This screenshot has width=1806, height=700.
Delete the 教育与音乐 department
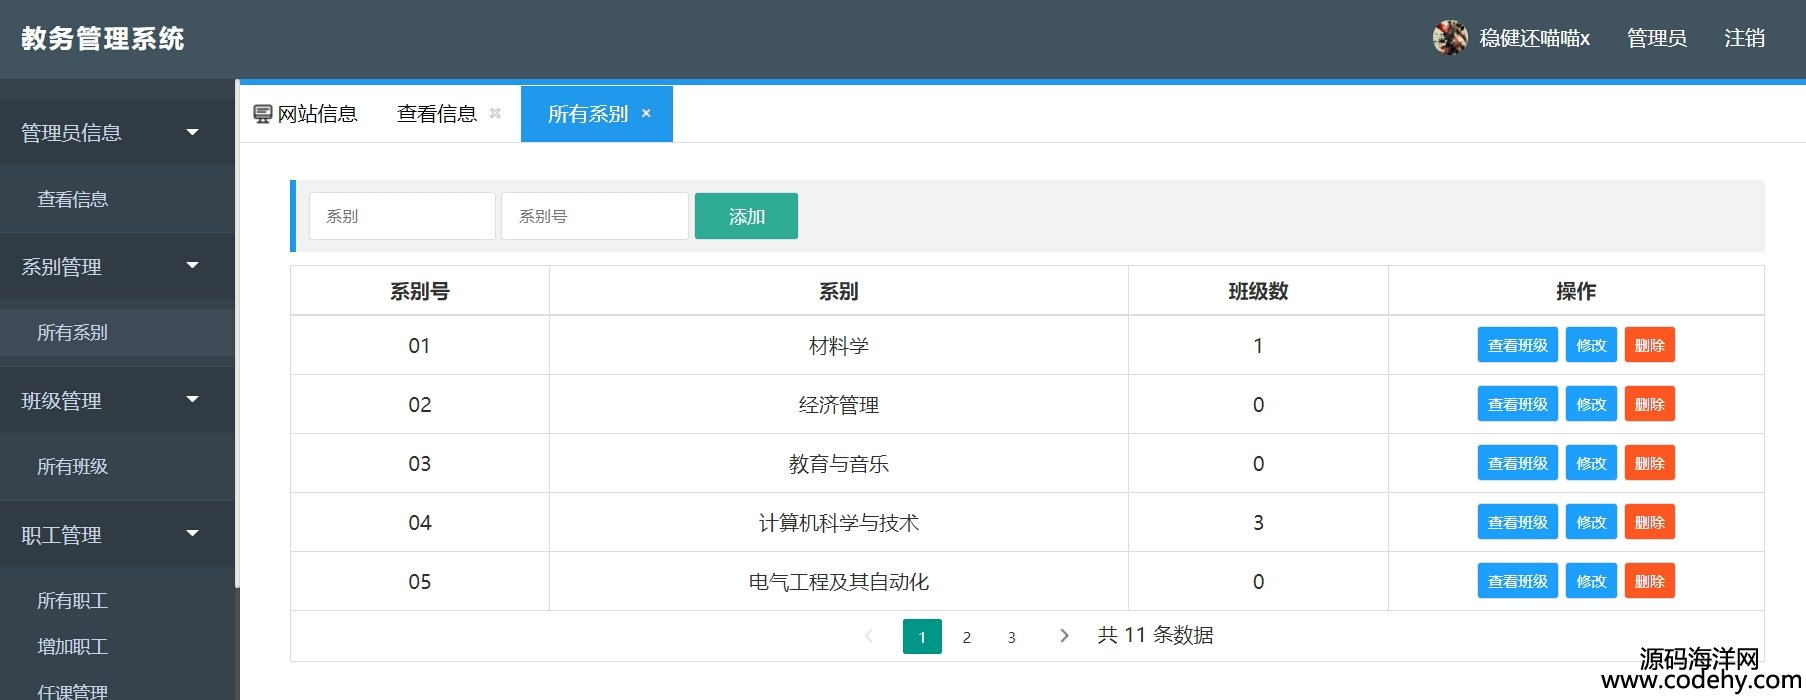(x=1649, y=463)
